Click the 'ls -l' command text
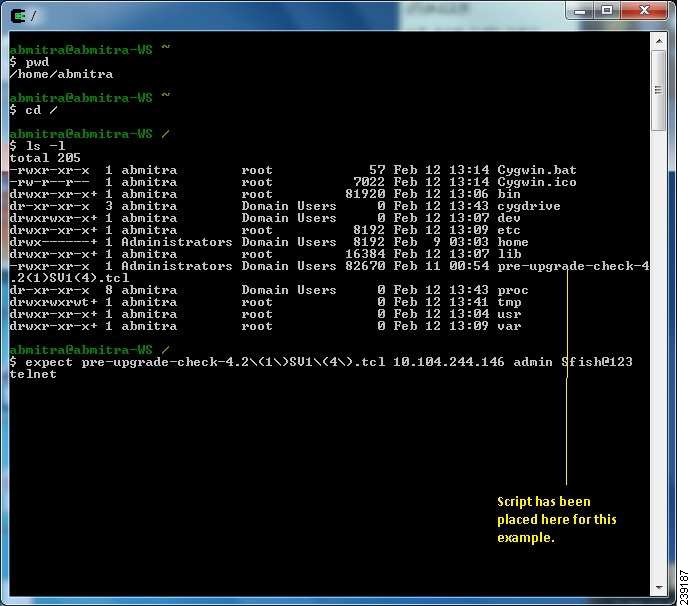 (x=45, y=146)
